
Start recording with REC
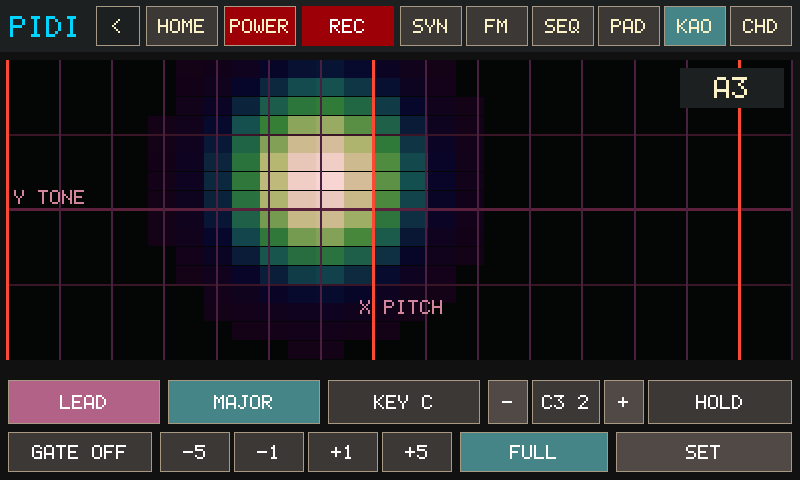pos(347,26)
